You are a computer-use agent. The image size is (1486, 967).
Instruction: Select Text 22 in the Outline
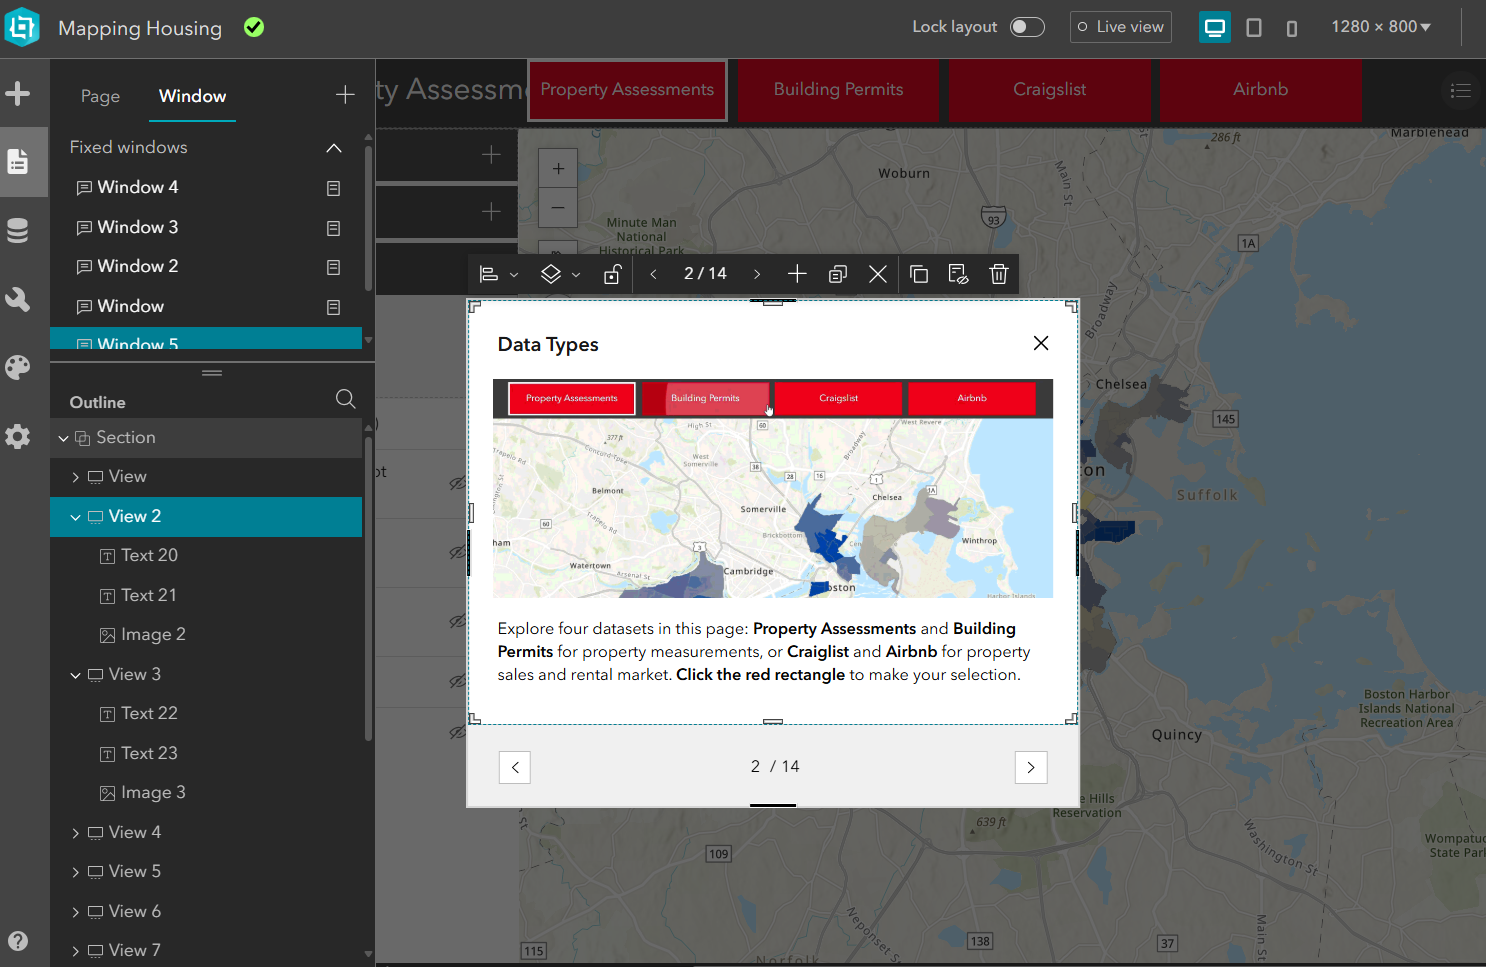click(x=206, y=714)
